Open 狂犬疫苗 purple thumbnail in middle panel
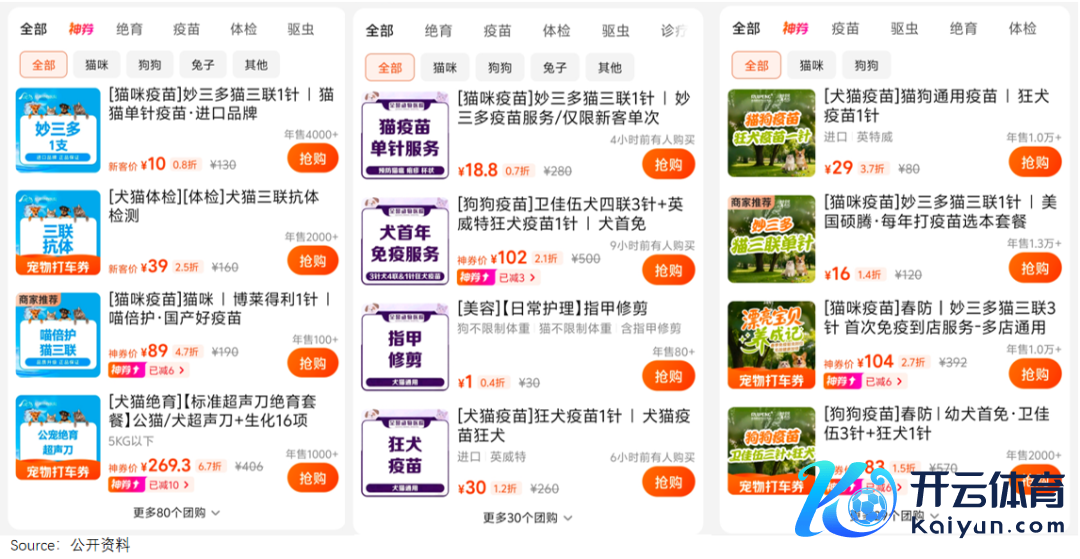 pos(405,453)
